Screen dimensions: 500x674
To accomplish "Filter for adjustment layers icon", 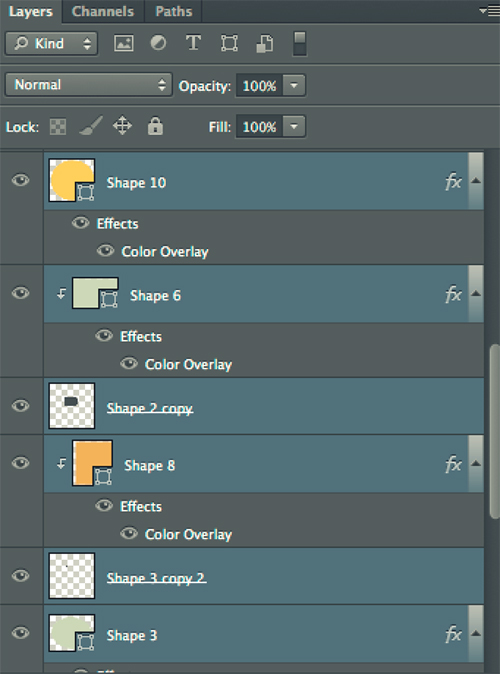I will coord(158,43).
